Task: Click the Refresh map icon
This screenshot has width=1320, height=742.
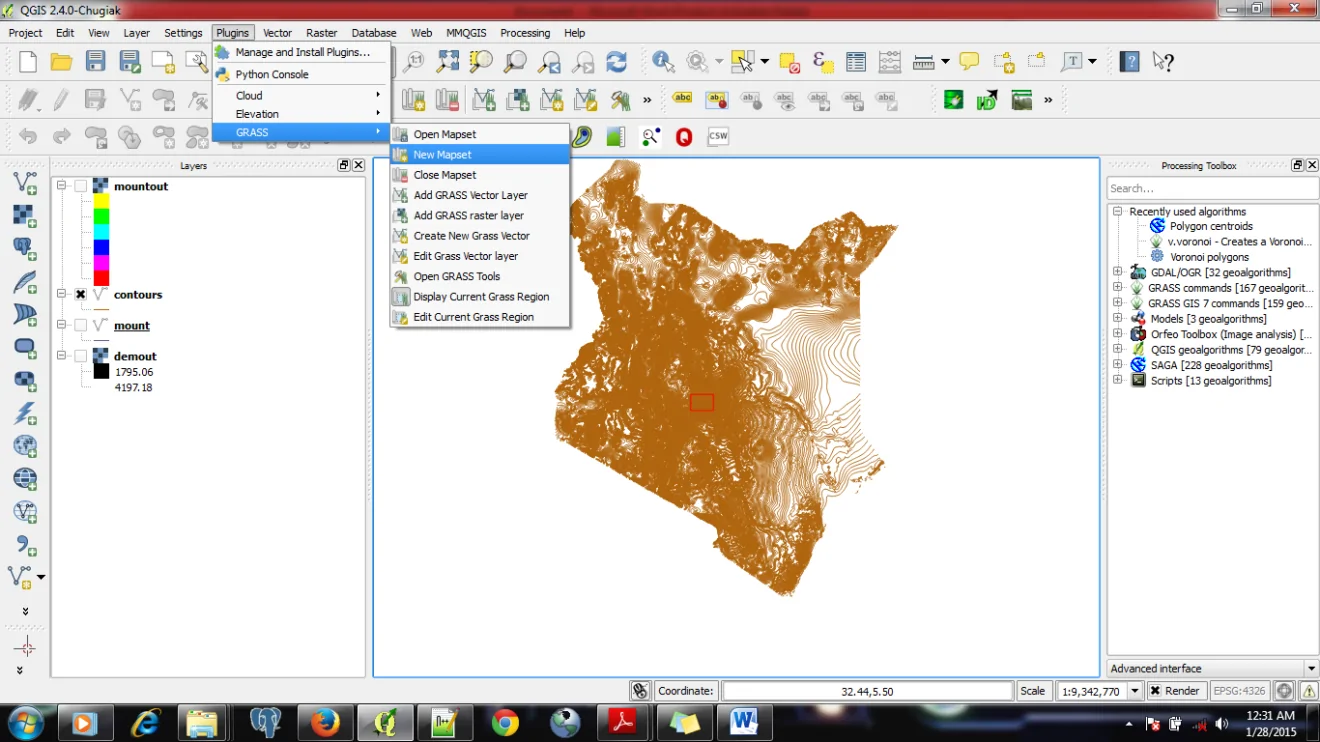Action: point(617,61)
